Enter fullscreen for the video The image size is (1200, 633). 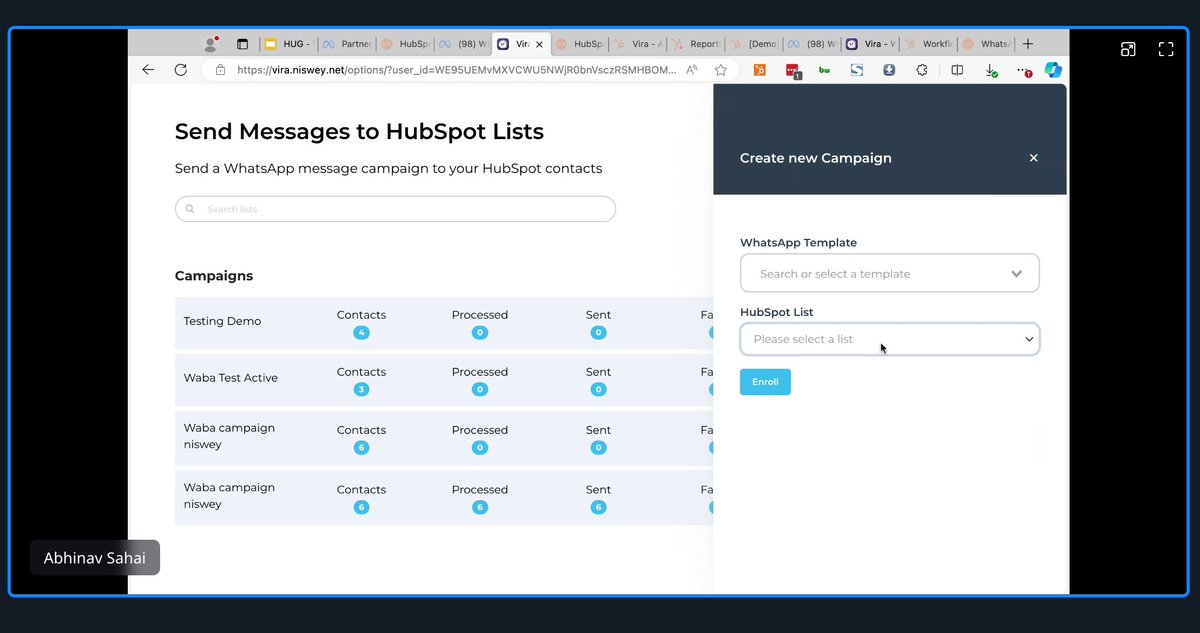[x=1166, y=49]
